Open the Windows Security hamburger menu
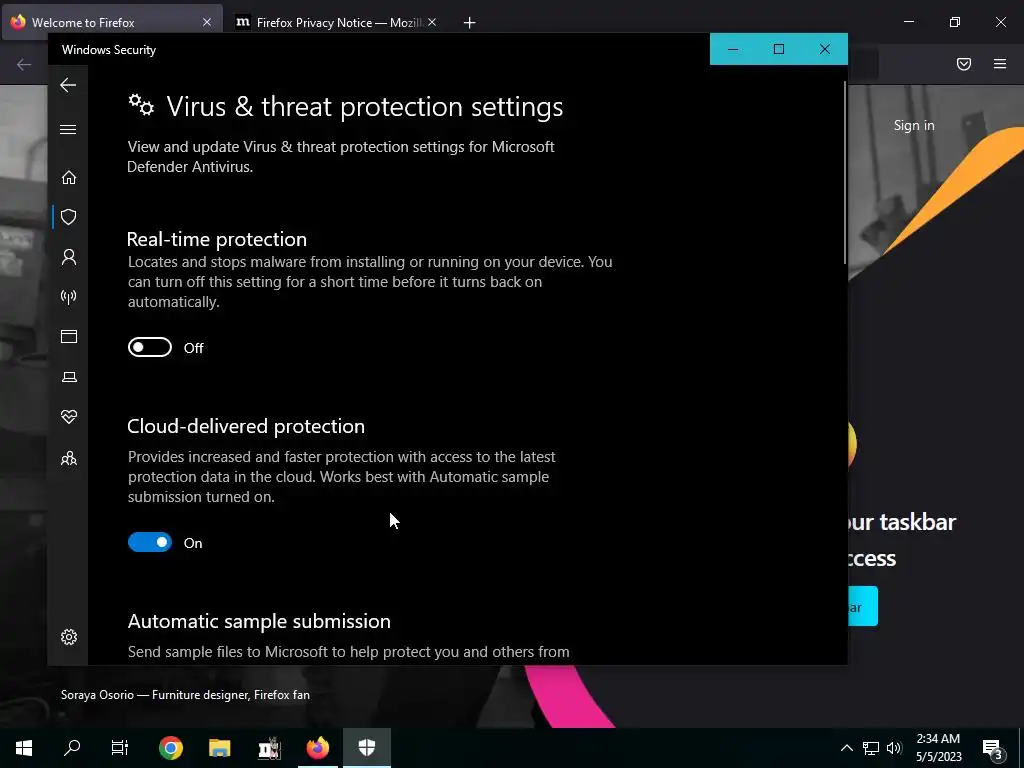The width and height of the screenshot is (1024, 768). [x=68, y=129]
